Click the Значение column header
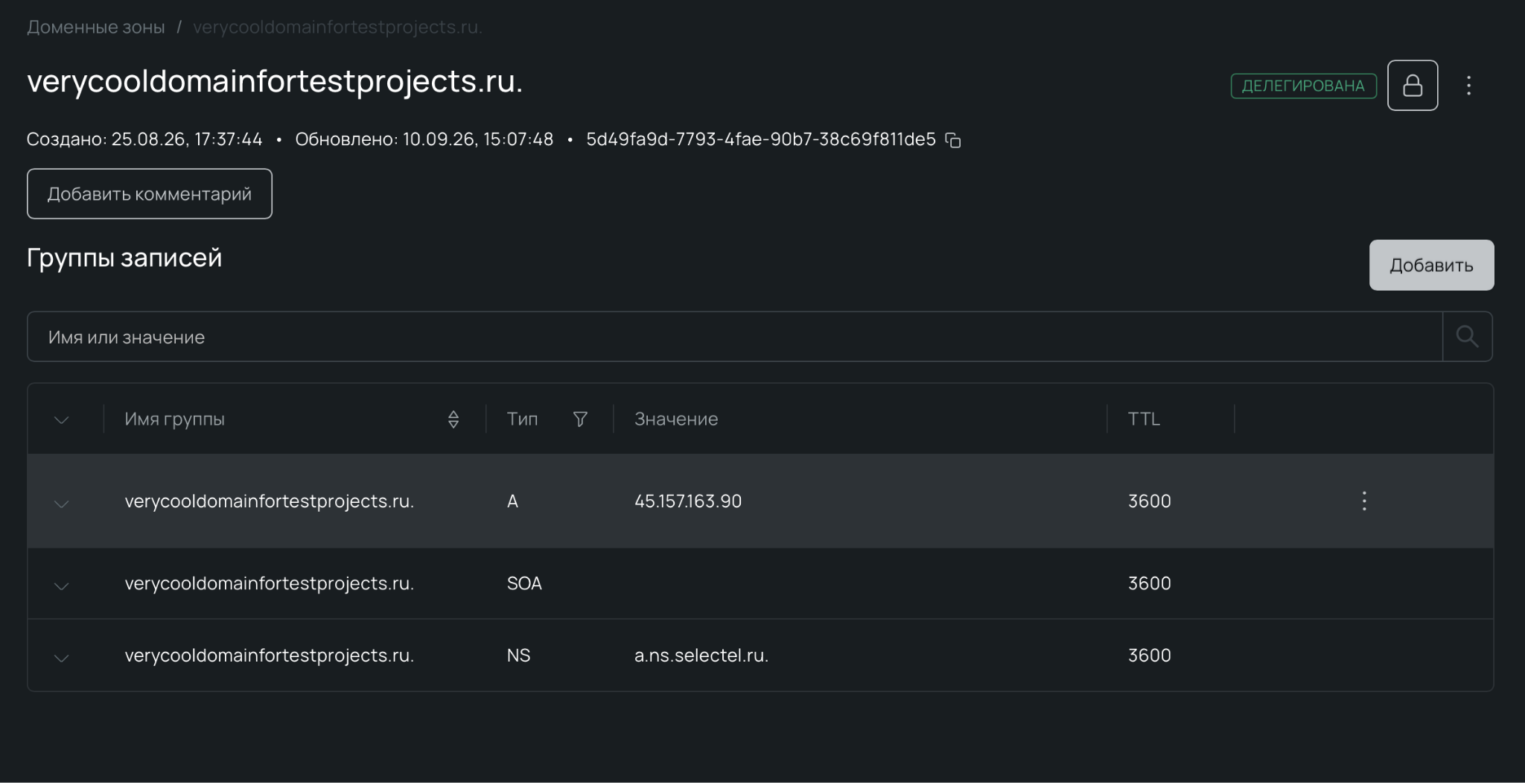 click(x=676, y=419)
